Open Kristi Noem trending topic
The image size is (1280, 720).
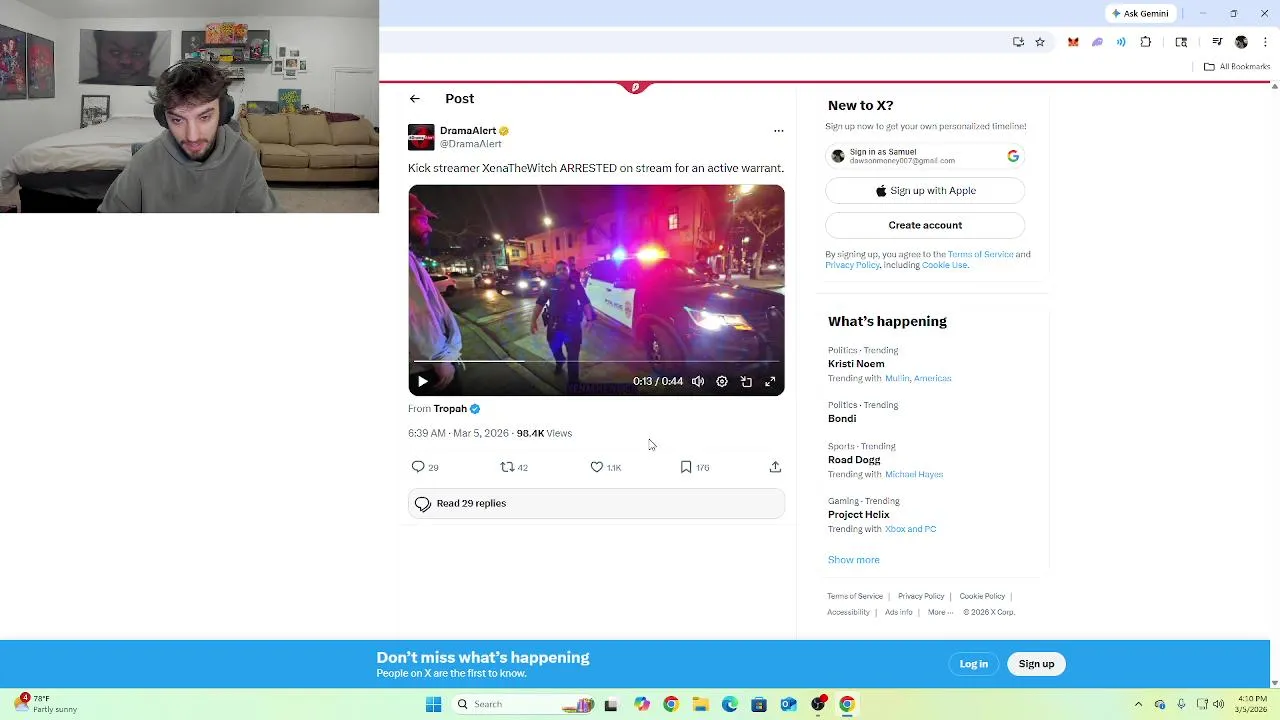pos(856,364)
